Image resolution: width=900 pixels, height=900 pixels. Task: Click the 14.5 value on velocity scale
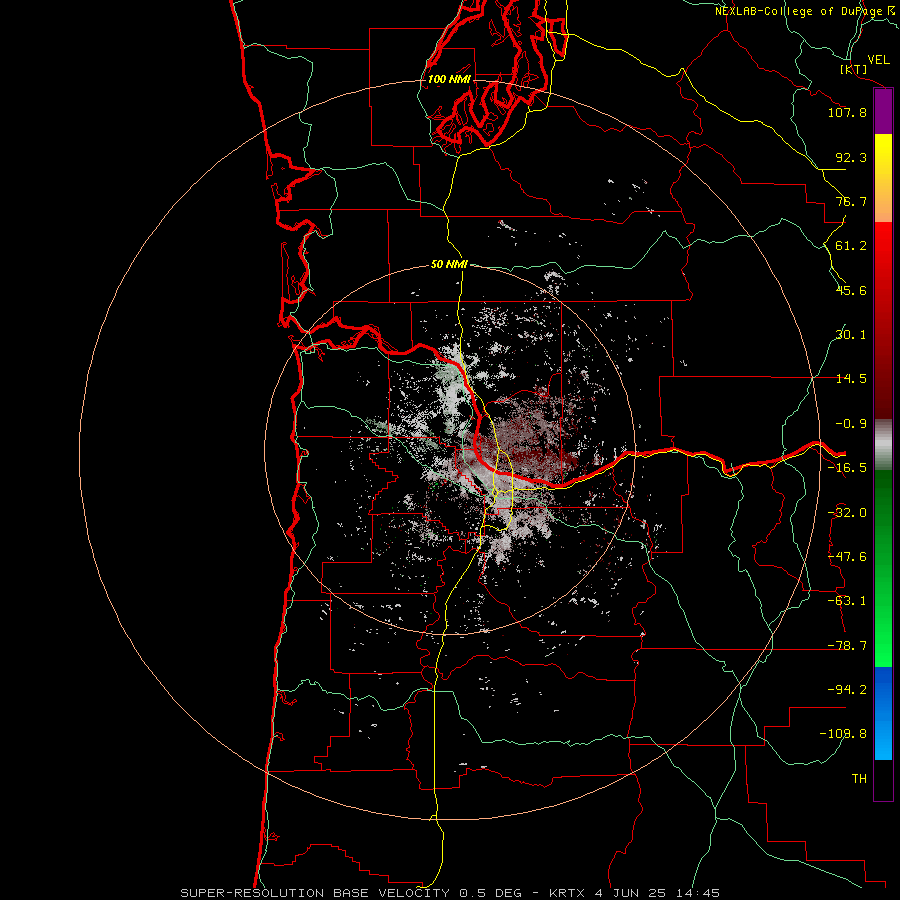pos(851,379)
